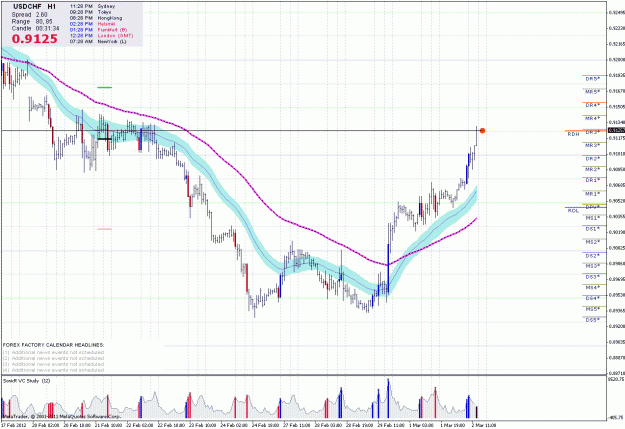The image size is (625, 429).
Task: Click the MS5 pivot level label
Action: 593,309
